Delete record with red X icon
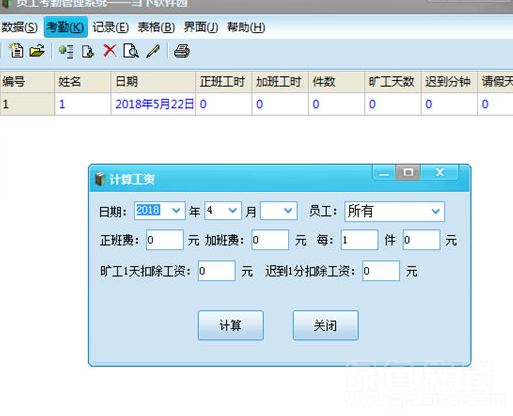The image size is (513, 416). [110, 51]
